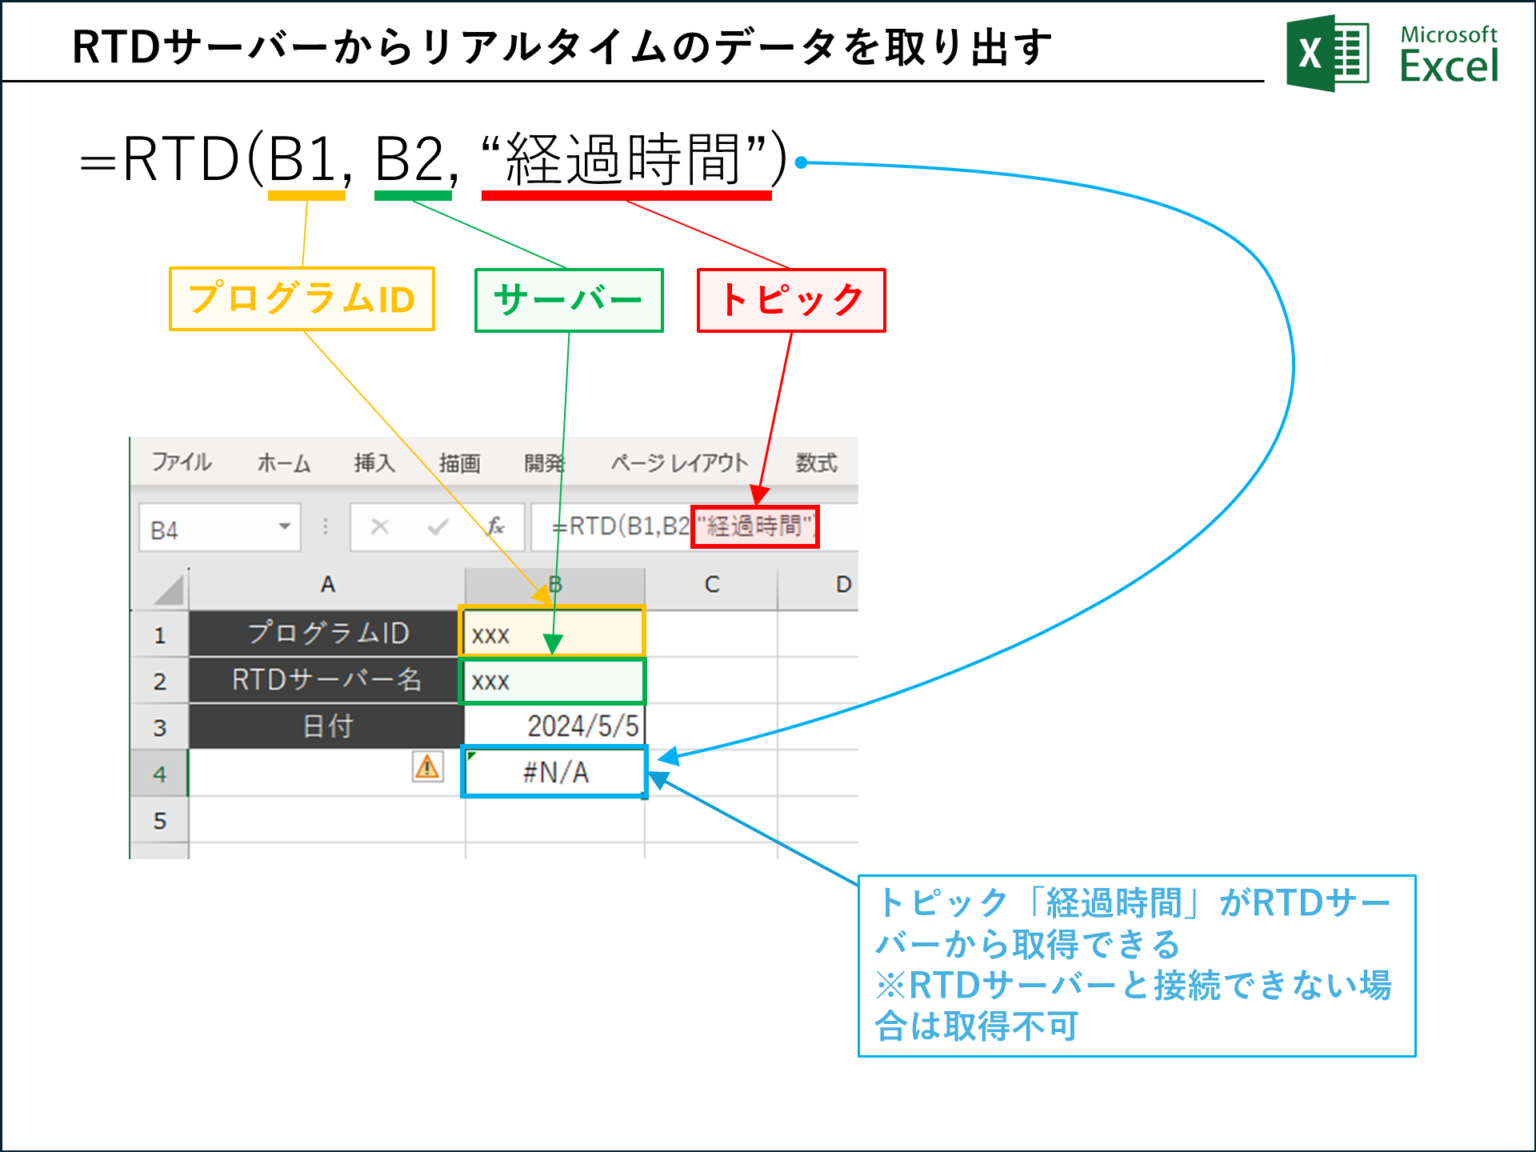1536x1152 pixels.
Task: Click the warning icon beside the #N/A cell
Action: (428, 768)
